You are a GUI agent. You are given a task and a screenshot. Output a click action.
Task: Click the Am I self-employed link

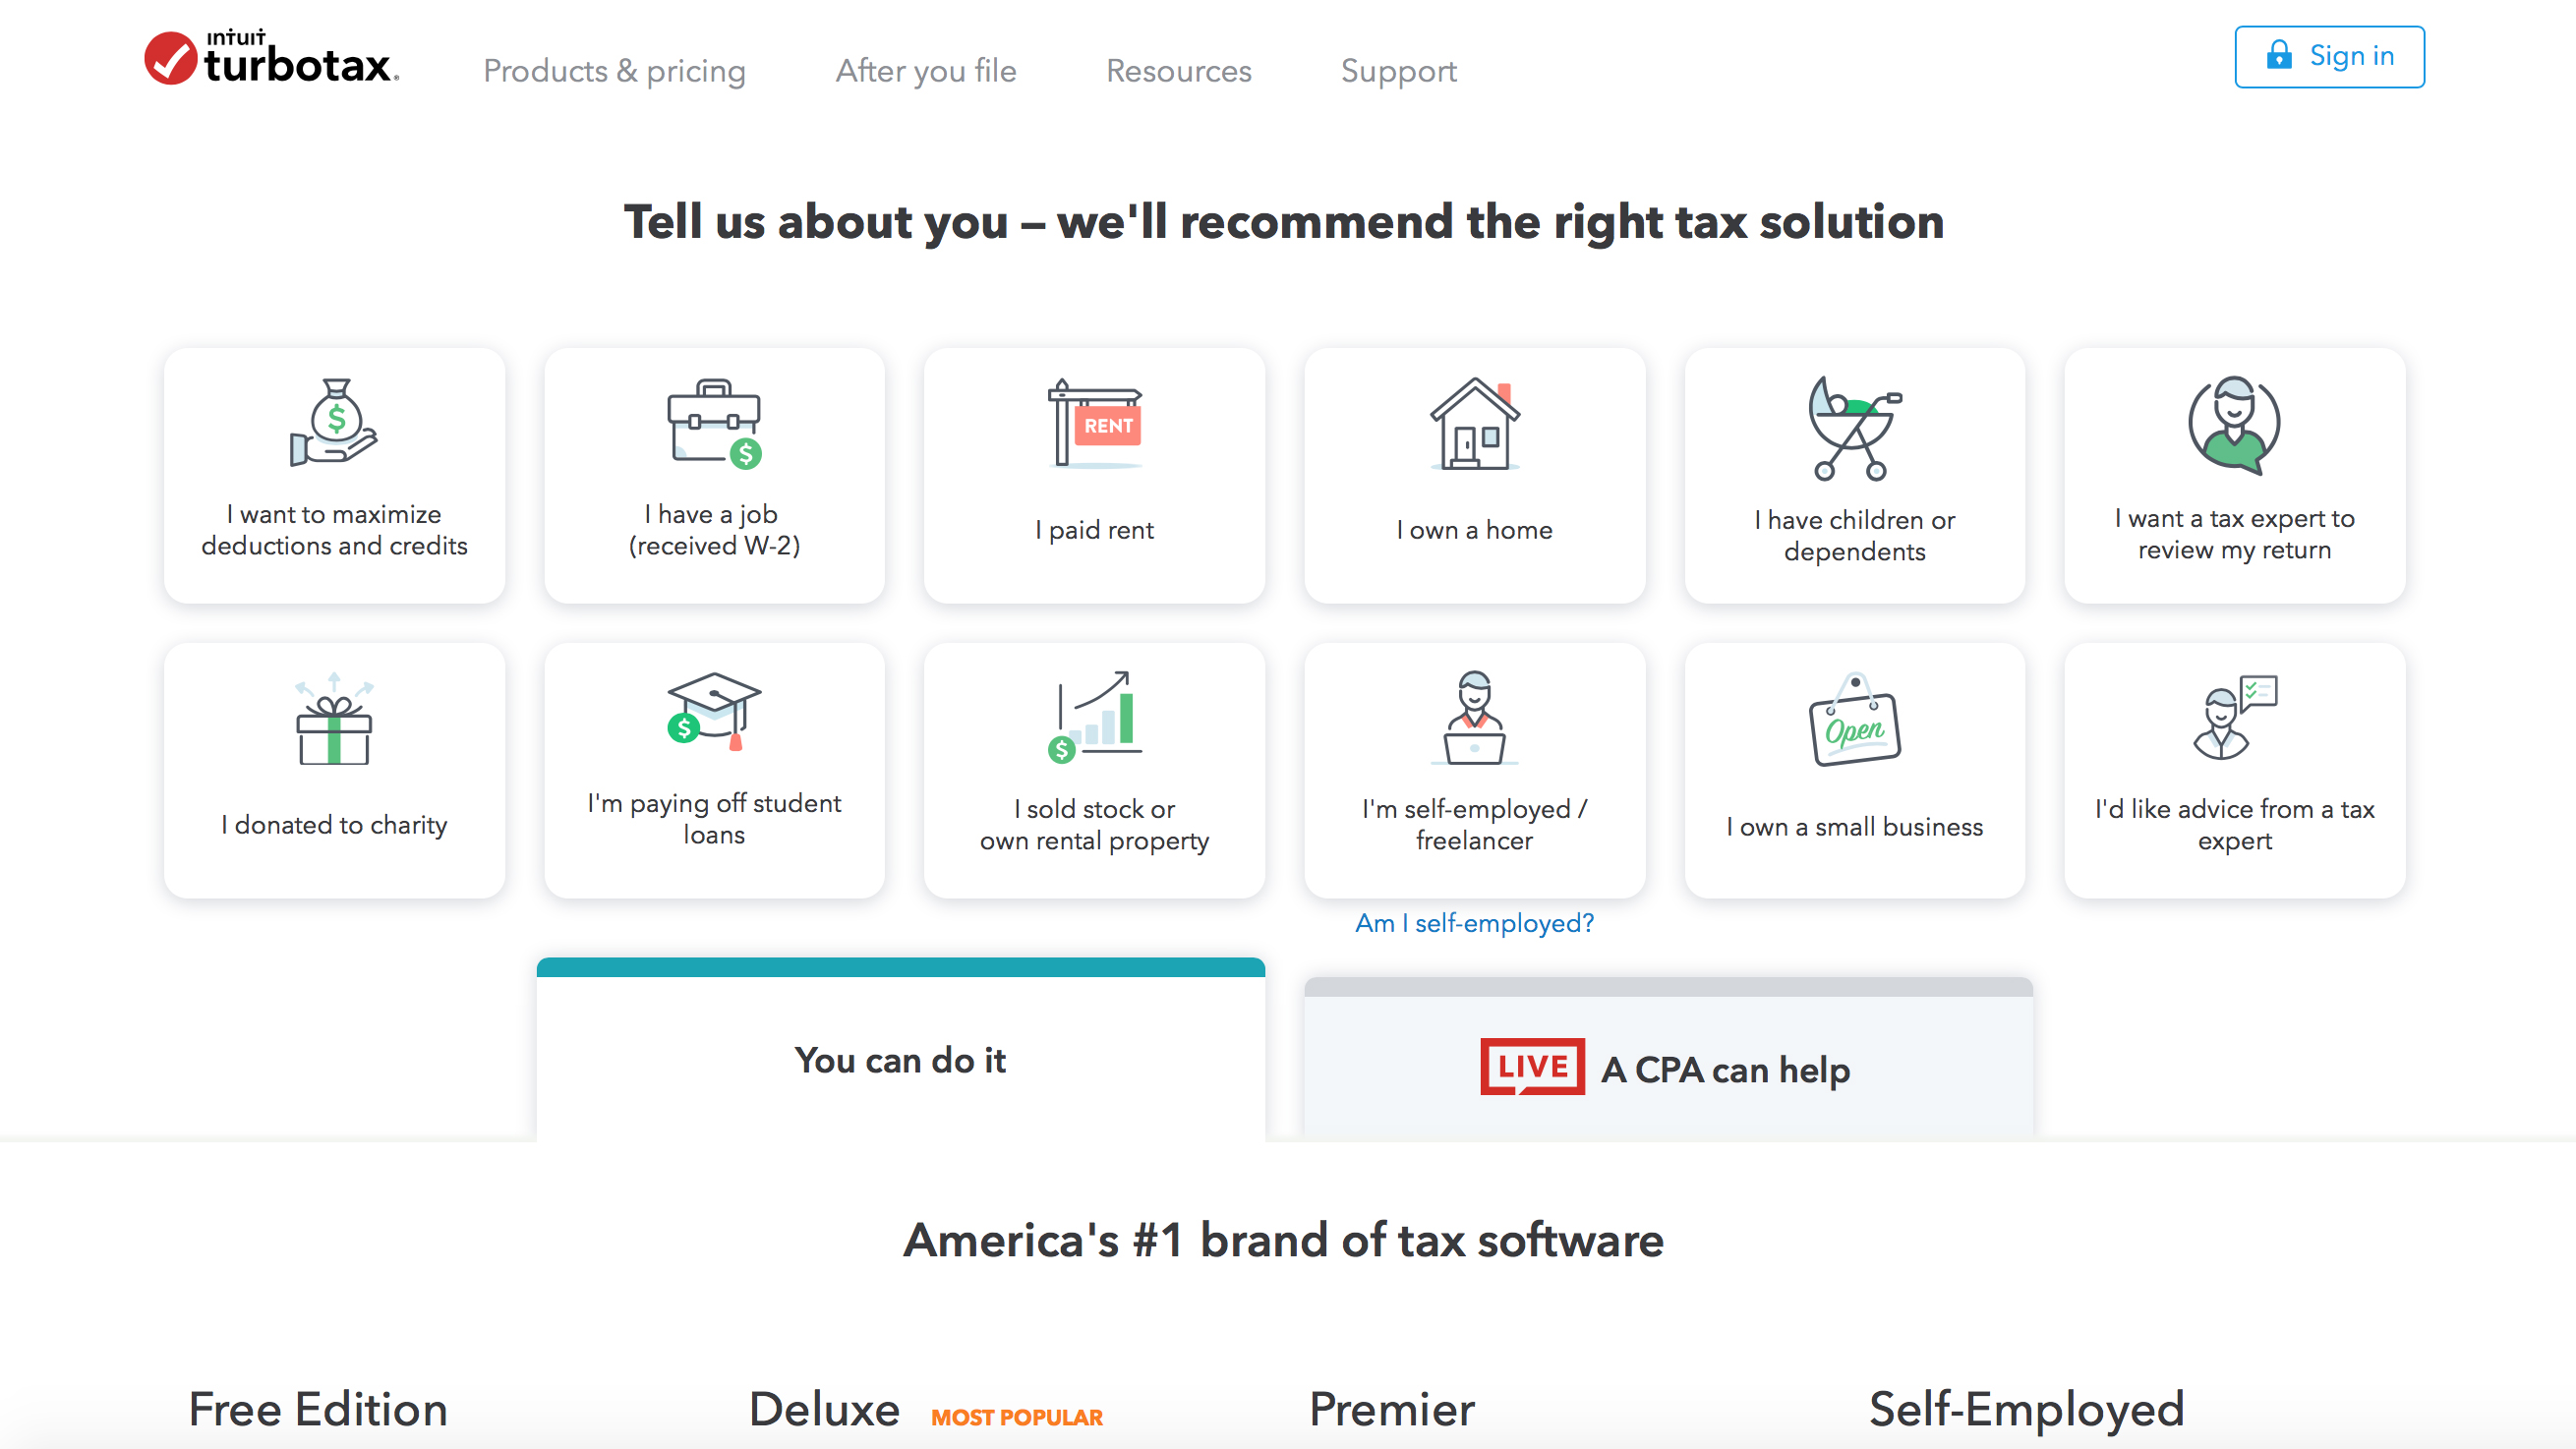(1472, 923)
